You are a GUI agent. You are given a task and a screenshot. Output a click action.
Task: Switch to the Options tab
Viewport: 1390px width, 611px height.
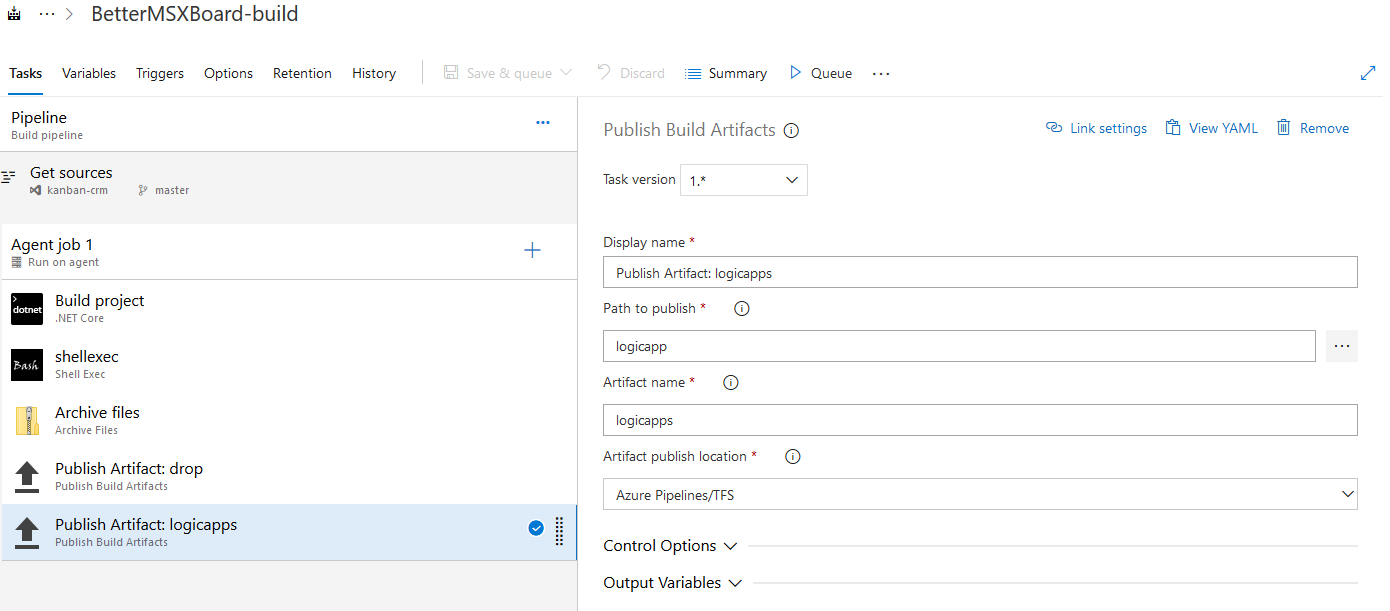(228, 73)
